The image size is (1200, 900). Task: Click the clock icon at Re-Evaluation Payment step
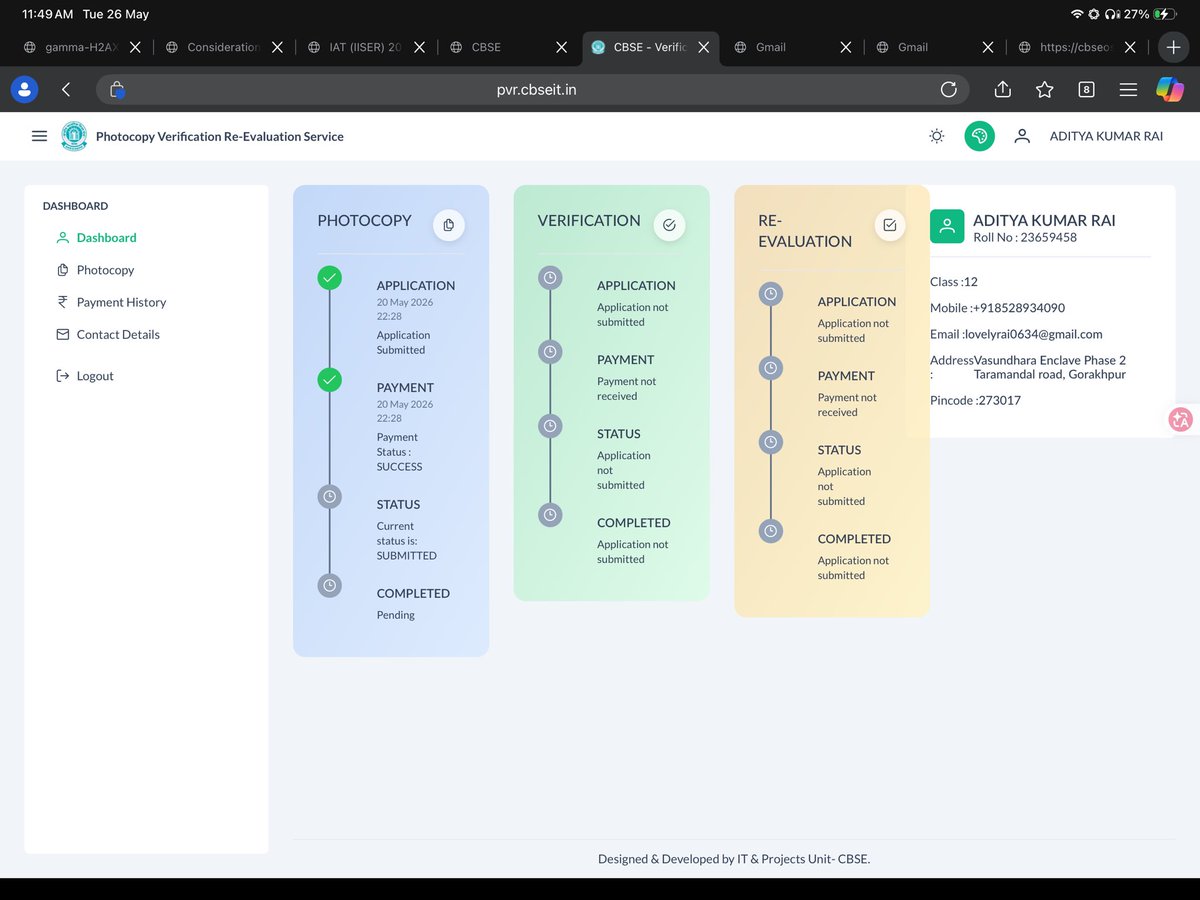pyautogui.click(x=770, y=368)
